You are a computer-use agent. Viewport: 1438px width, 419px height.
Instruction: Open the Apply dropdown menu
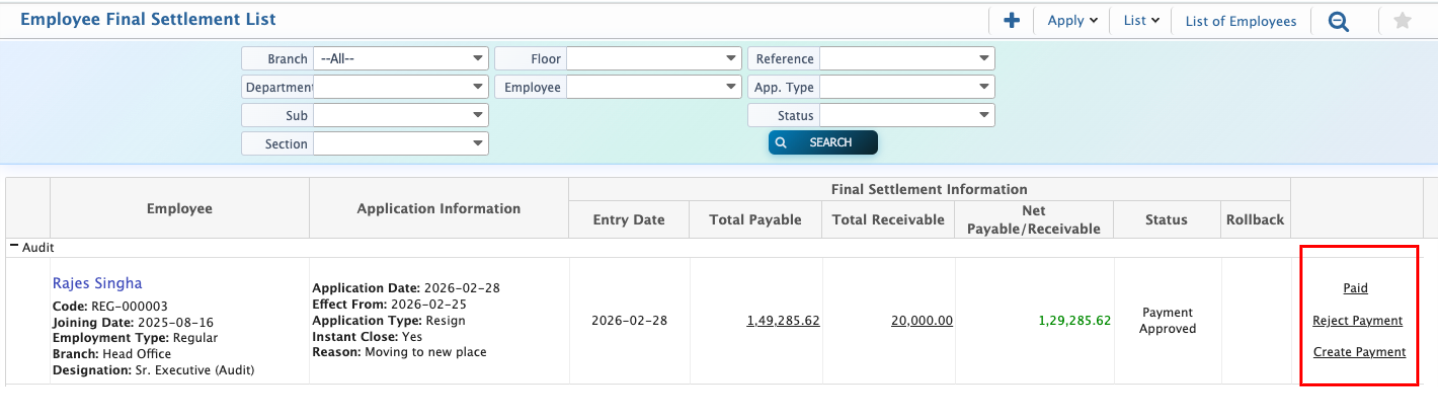[x=1072, y=21]
